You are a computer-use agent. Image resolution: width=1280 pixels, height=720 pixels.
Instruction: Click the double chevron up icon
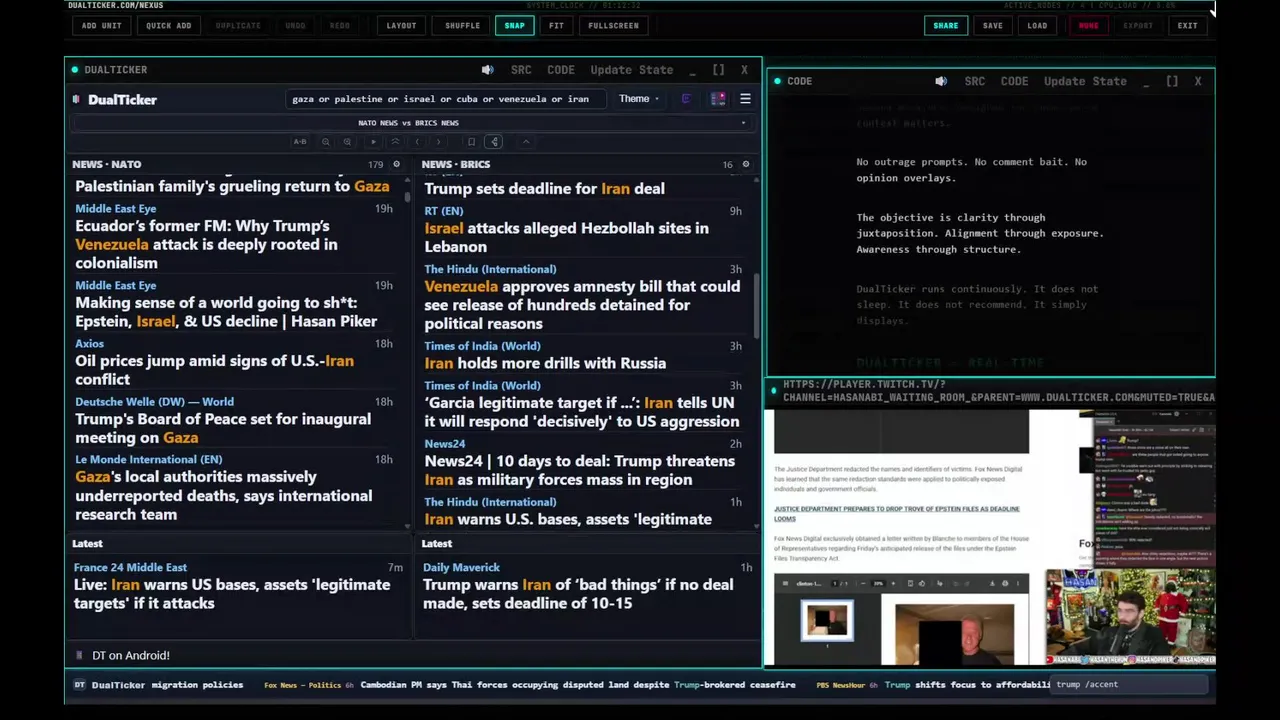[x=395, y=142]
